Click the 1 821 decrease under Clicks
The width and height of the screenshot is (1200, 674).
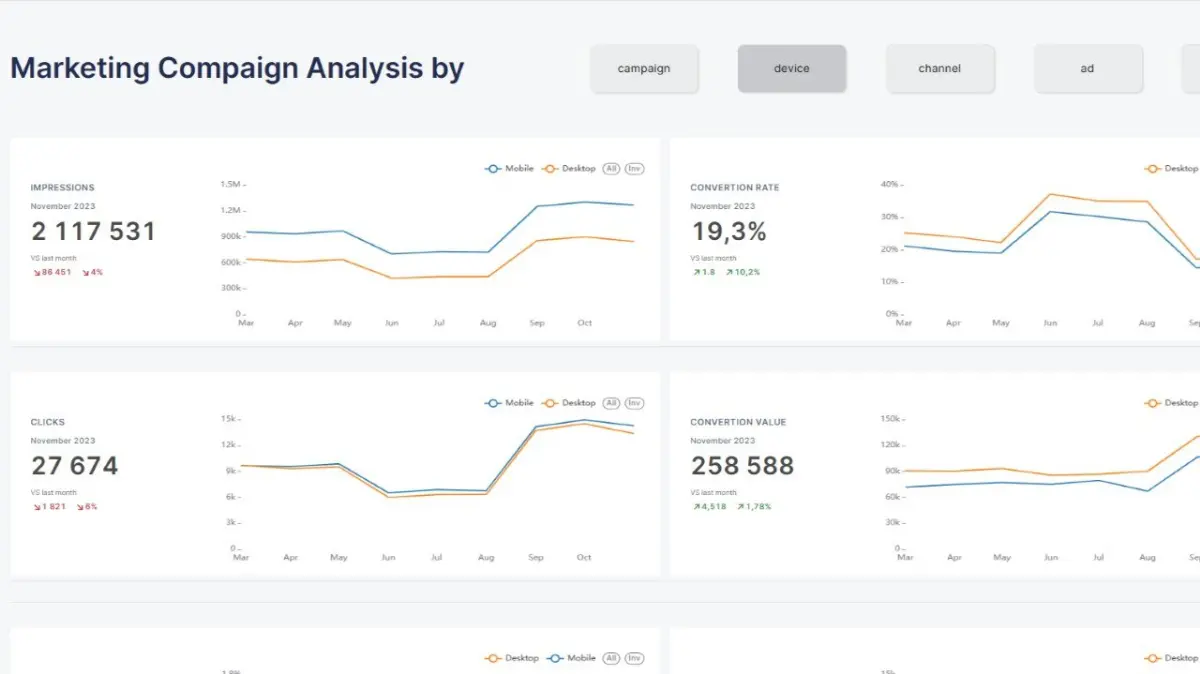coord(49,507)
